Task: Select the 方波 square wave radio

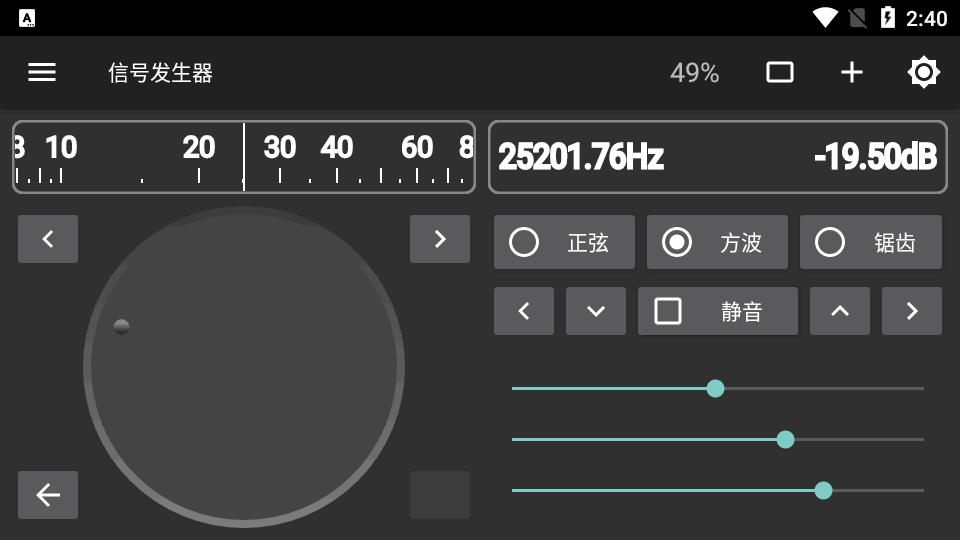Action: (x=717, y=242)
